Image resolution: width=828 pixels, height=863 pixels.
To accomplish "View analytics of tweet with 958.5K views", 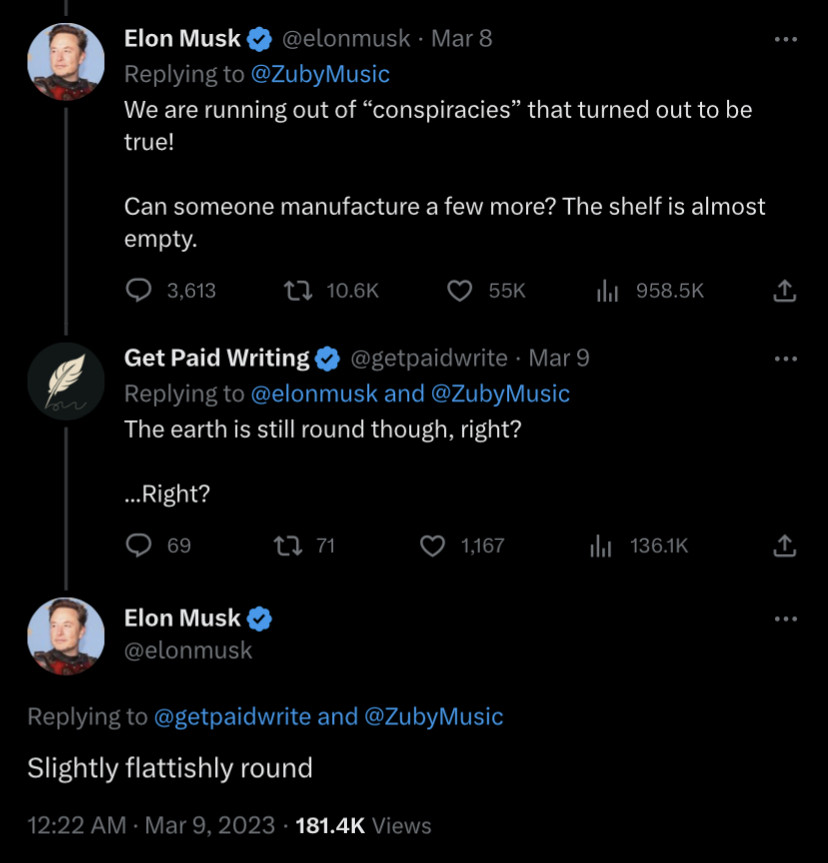I will [608, 291].
